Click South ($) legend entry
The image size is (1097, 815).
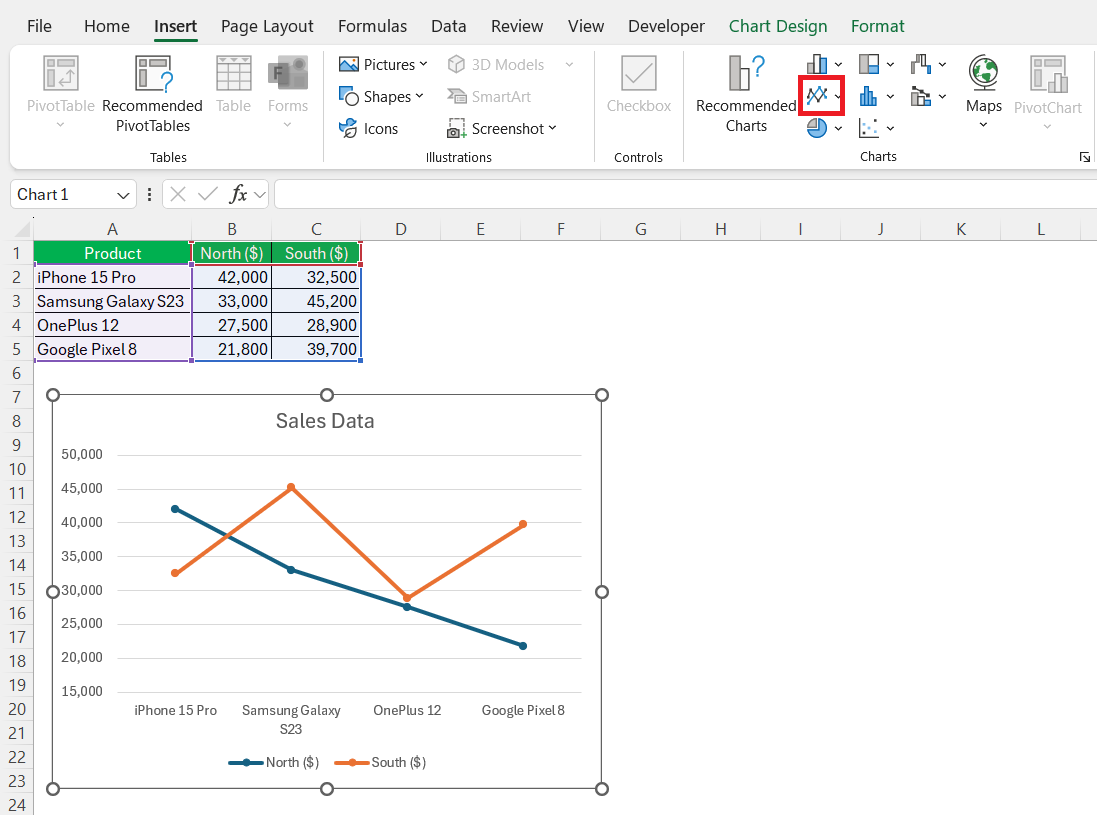click(x=380, y=762)
